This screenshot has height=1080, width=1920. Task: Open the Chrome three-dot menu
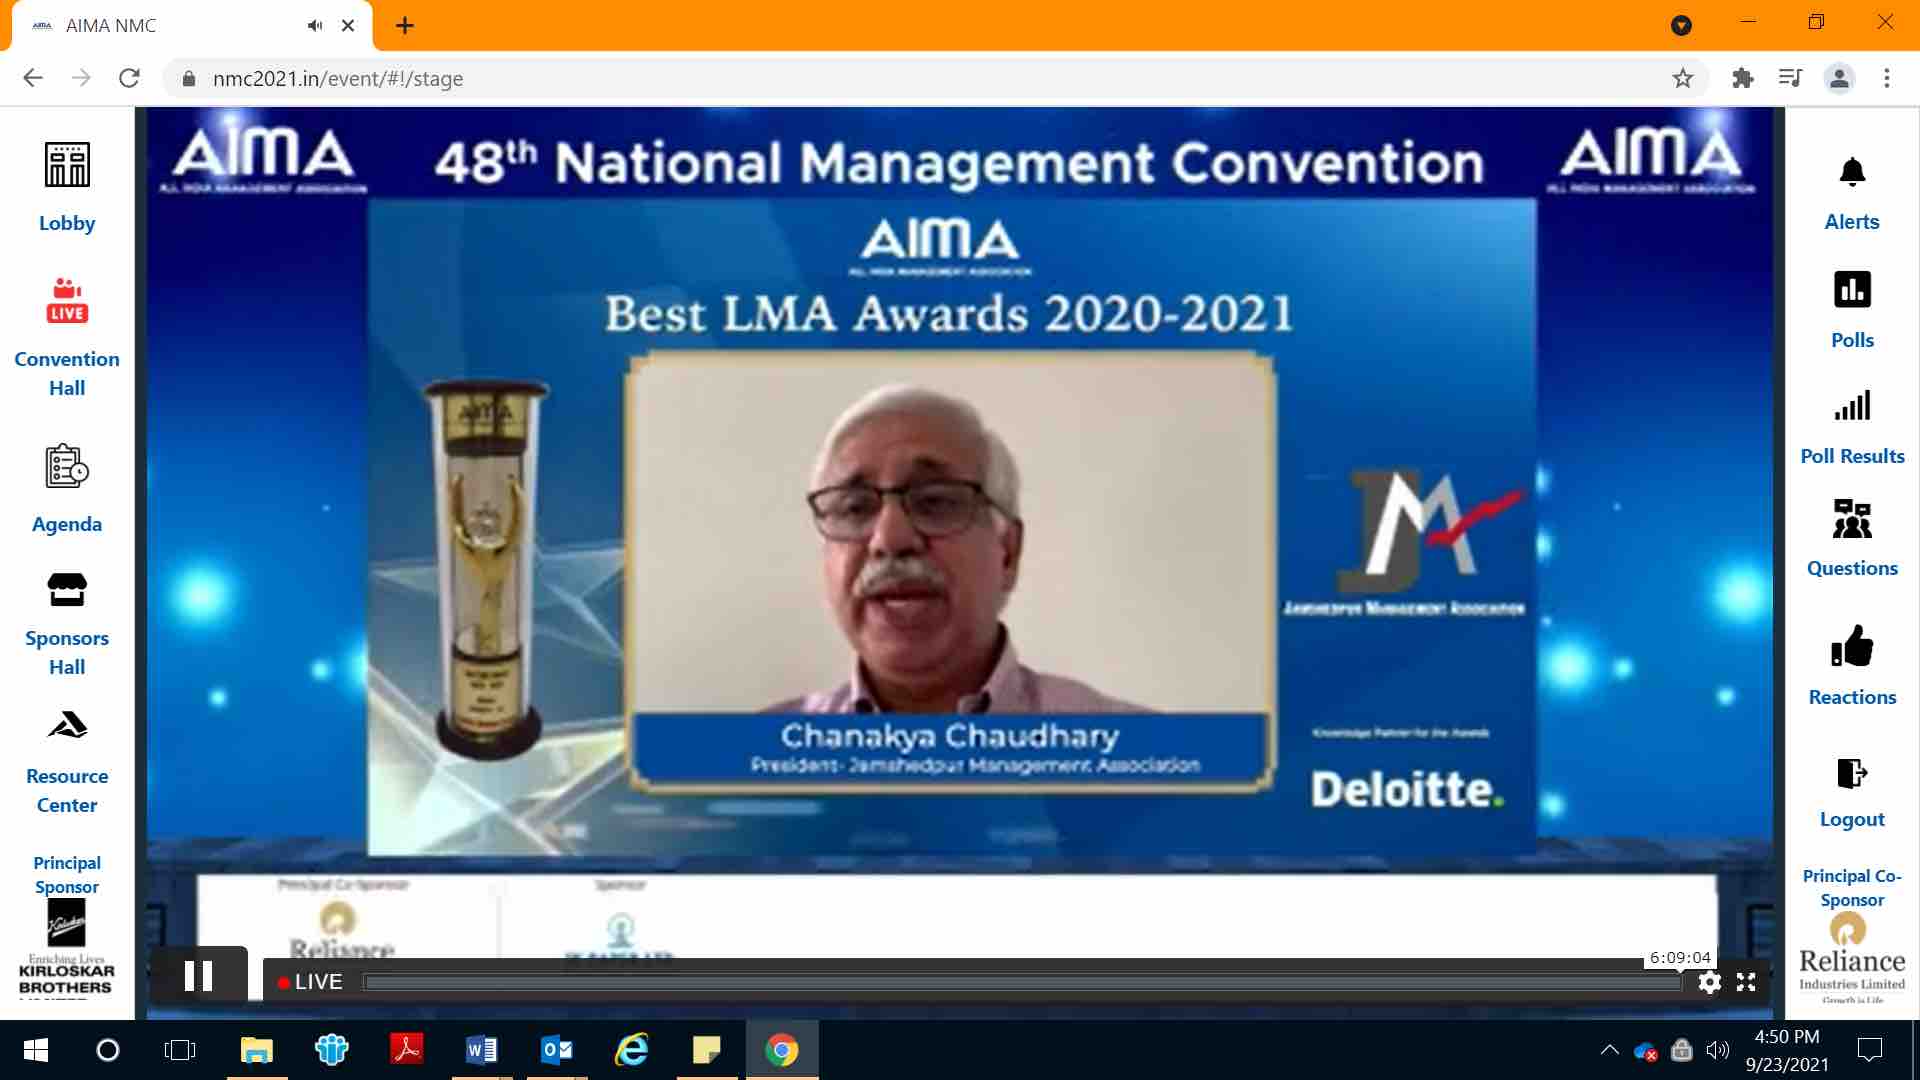pos(1887,78)
